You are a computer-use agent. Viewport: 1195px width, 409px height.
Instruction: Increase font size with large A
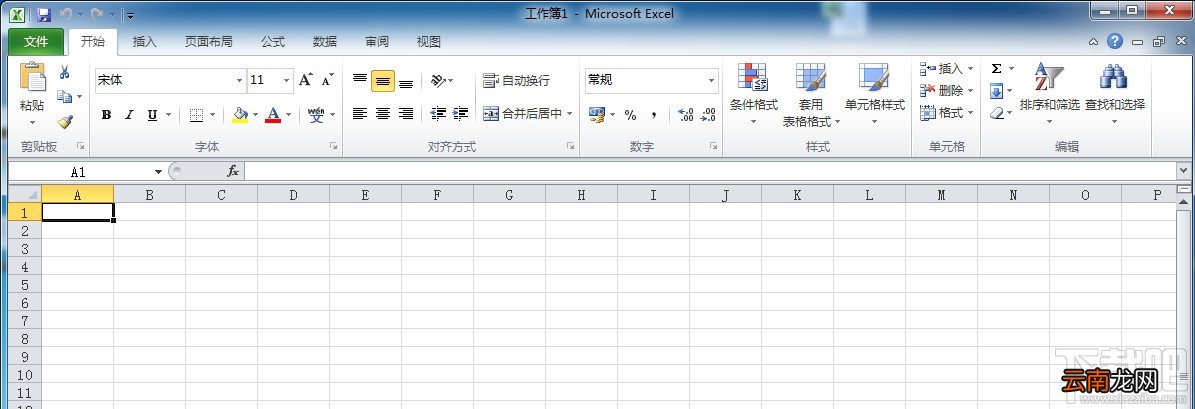pyautogui.click(x=305, y=80)
